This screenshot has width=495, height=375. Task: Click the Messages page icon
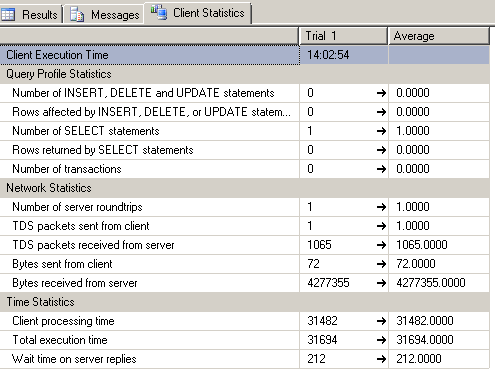click(77, 15)
